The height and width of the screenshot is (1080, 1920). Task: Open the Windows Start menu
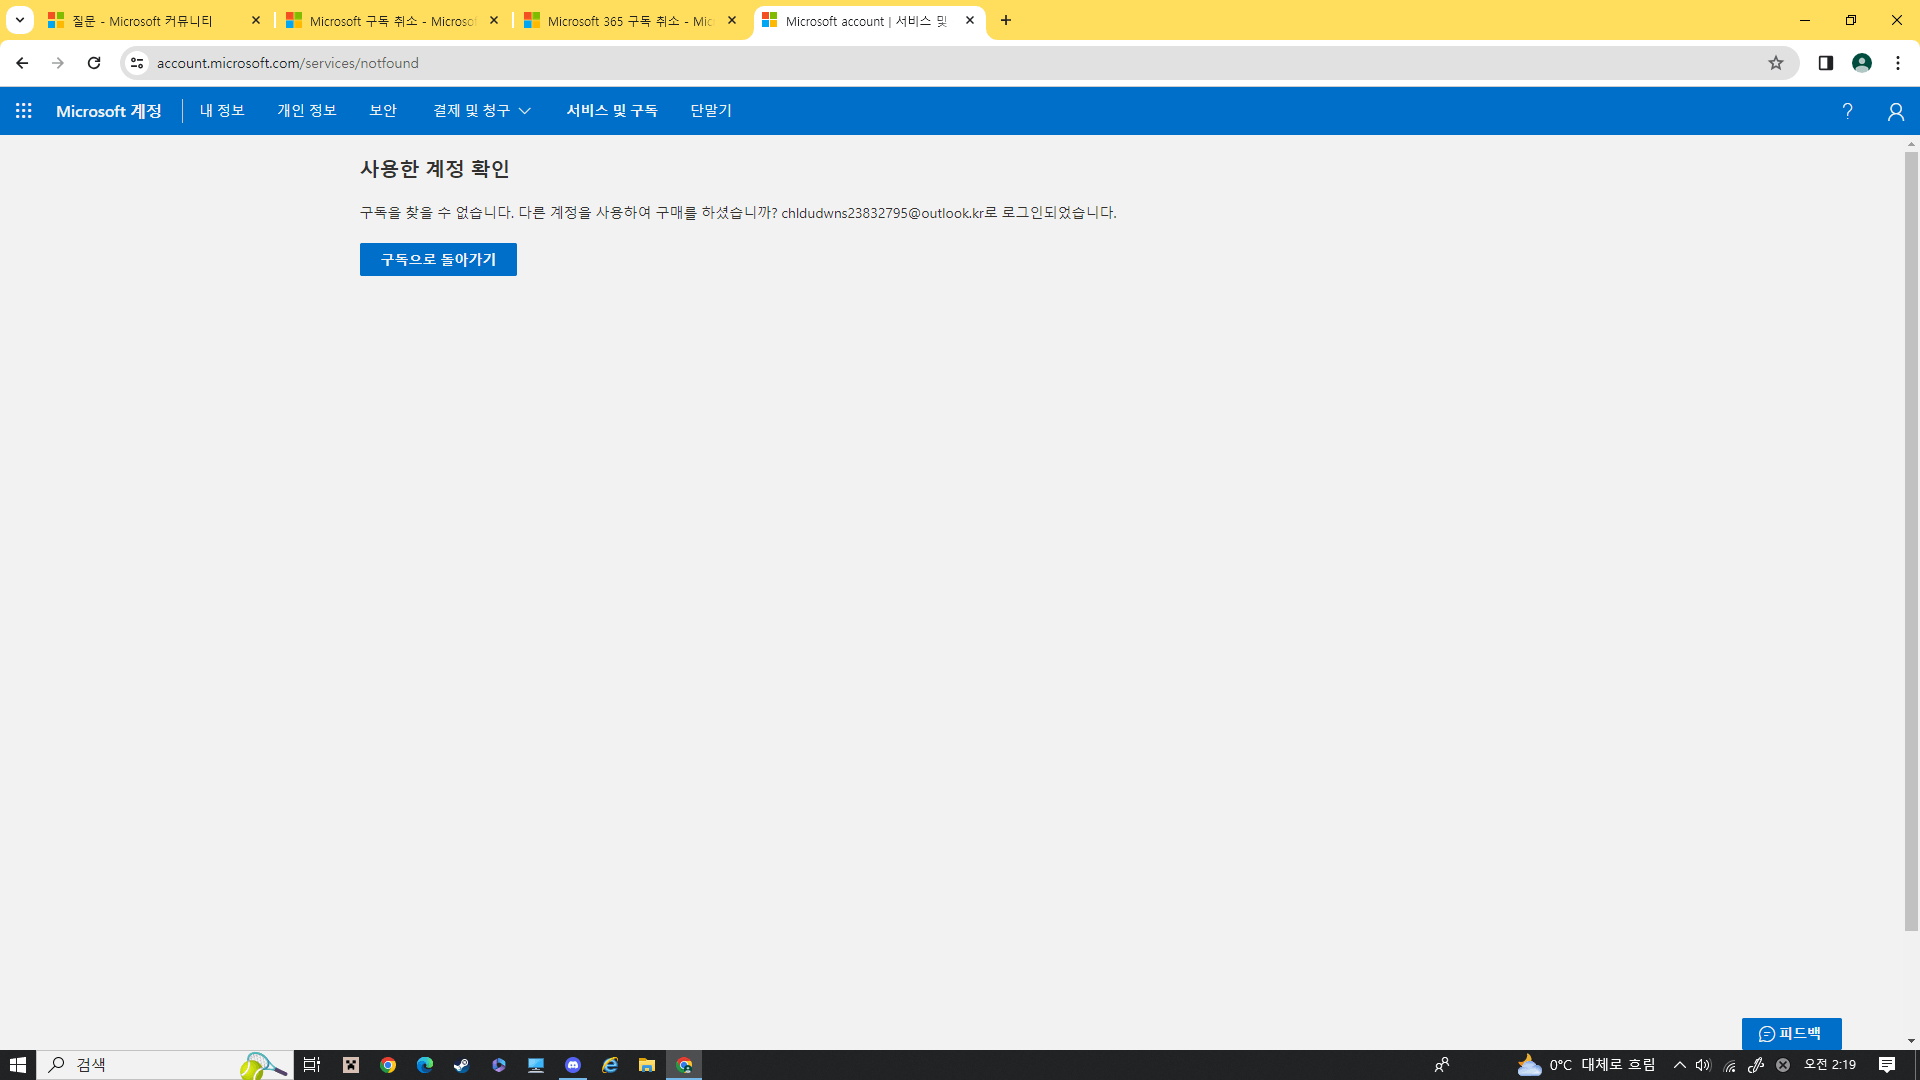pyautogui.click(x=18, y=1065)
